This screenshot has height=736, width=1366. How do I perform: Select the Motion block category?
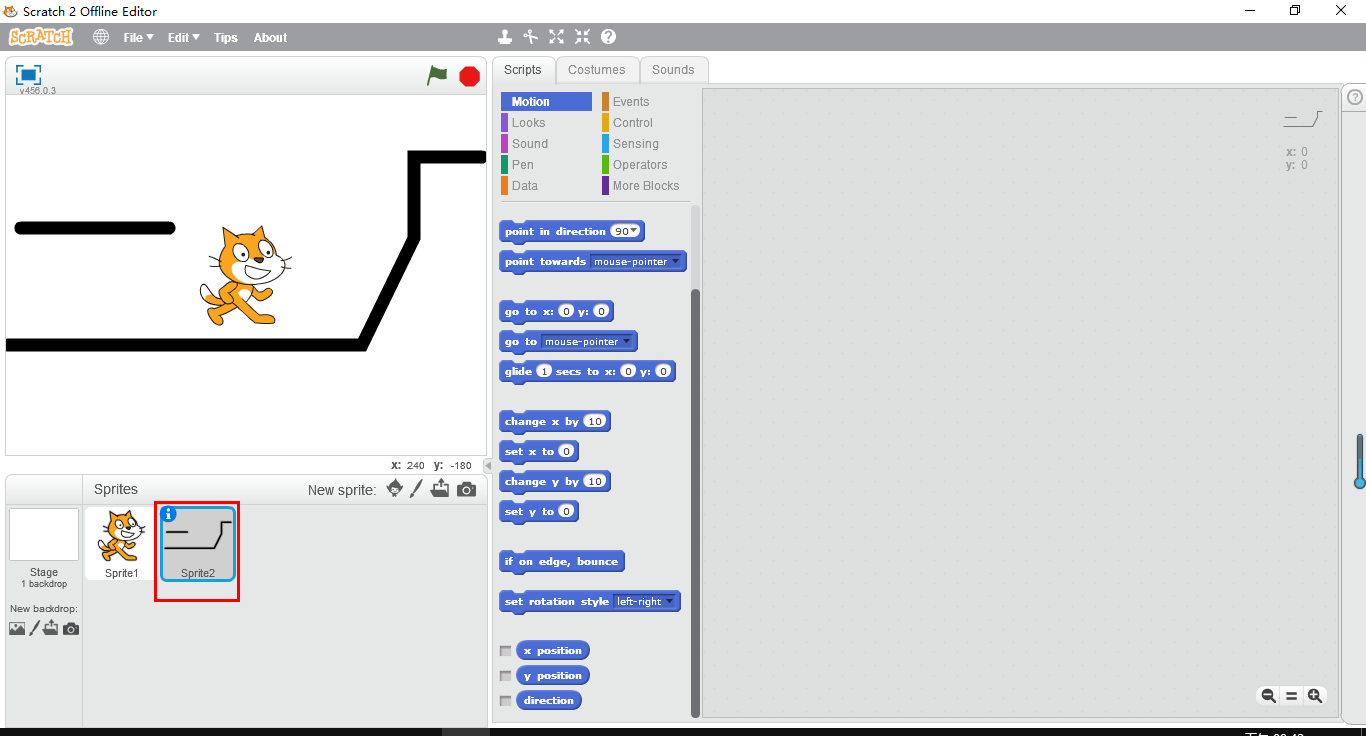(x=546, y=102)
